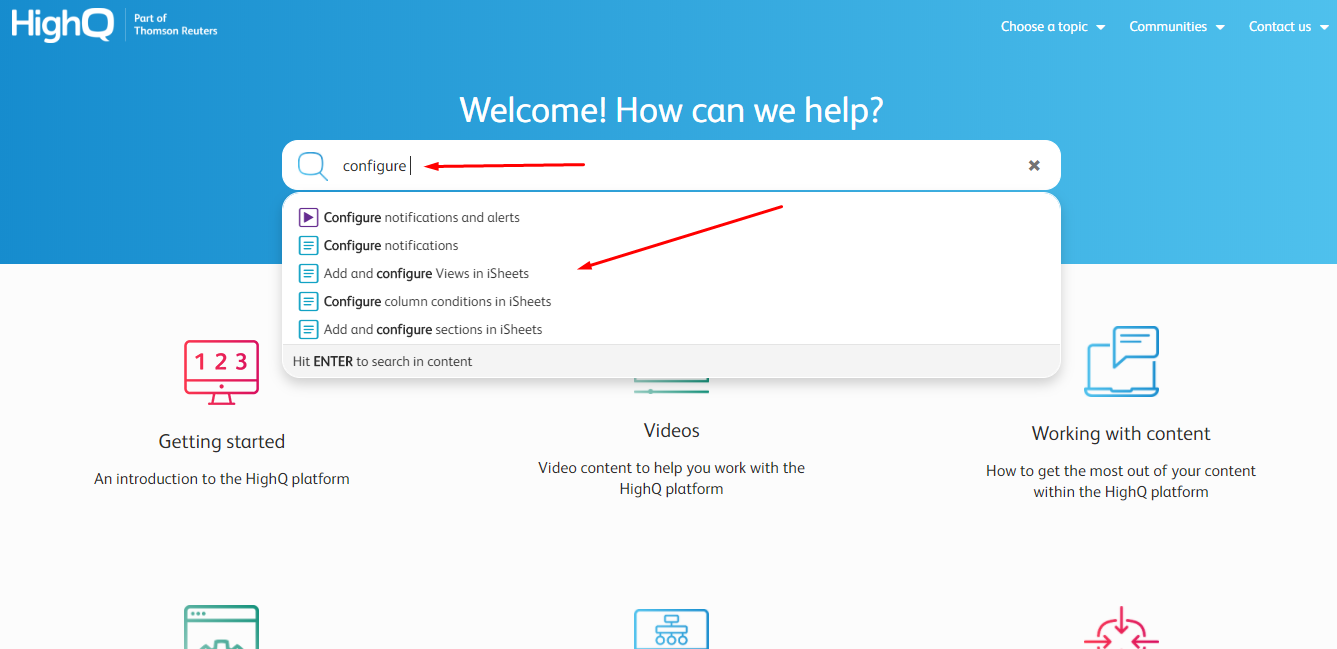Open the Videos section link

(671, 431)
